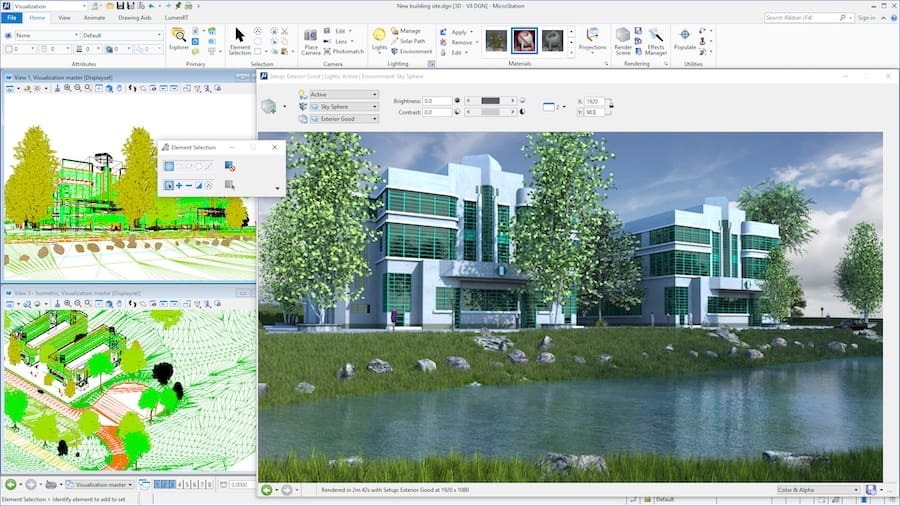Screen dimensions: 900x506
Task: Click Remove in Materials group
Action: click(461, 42)
